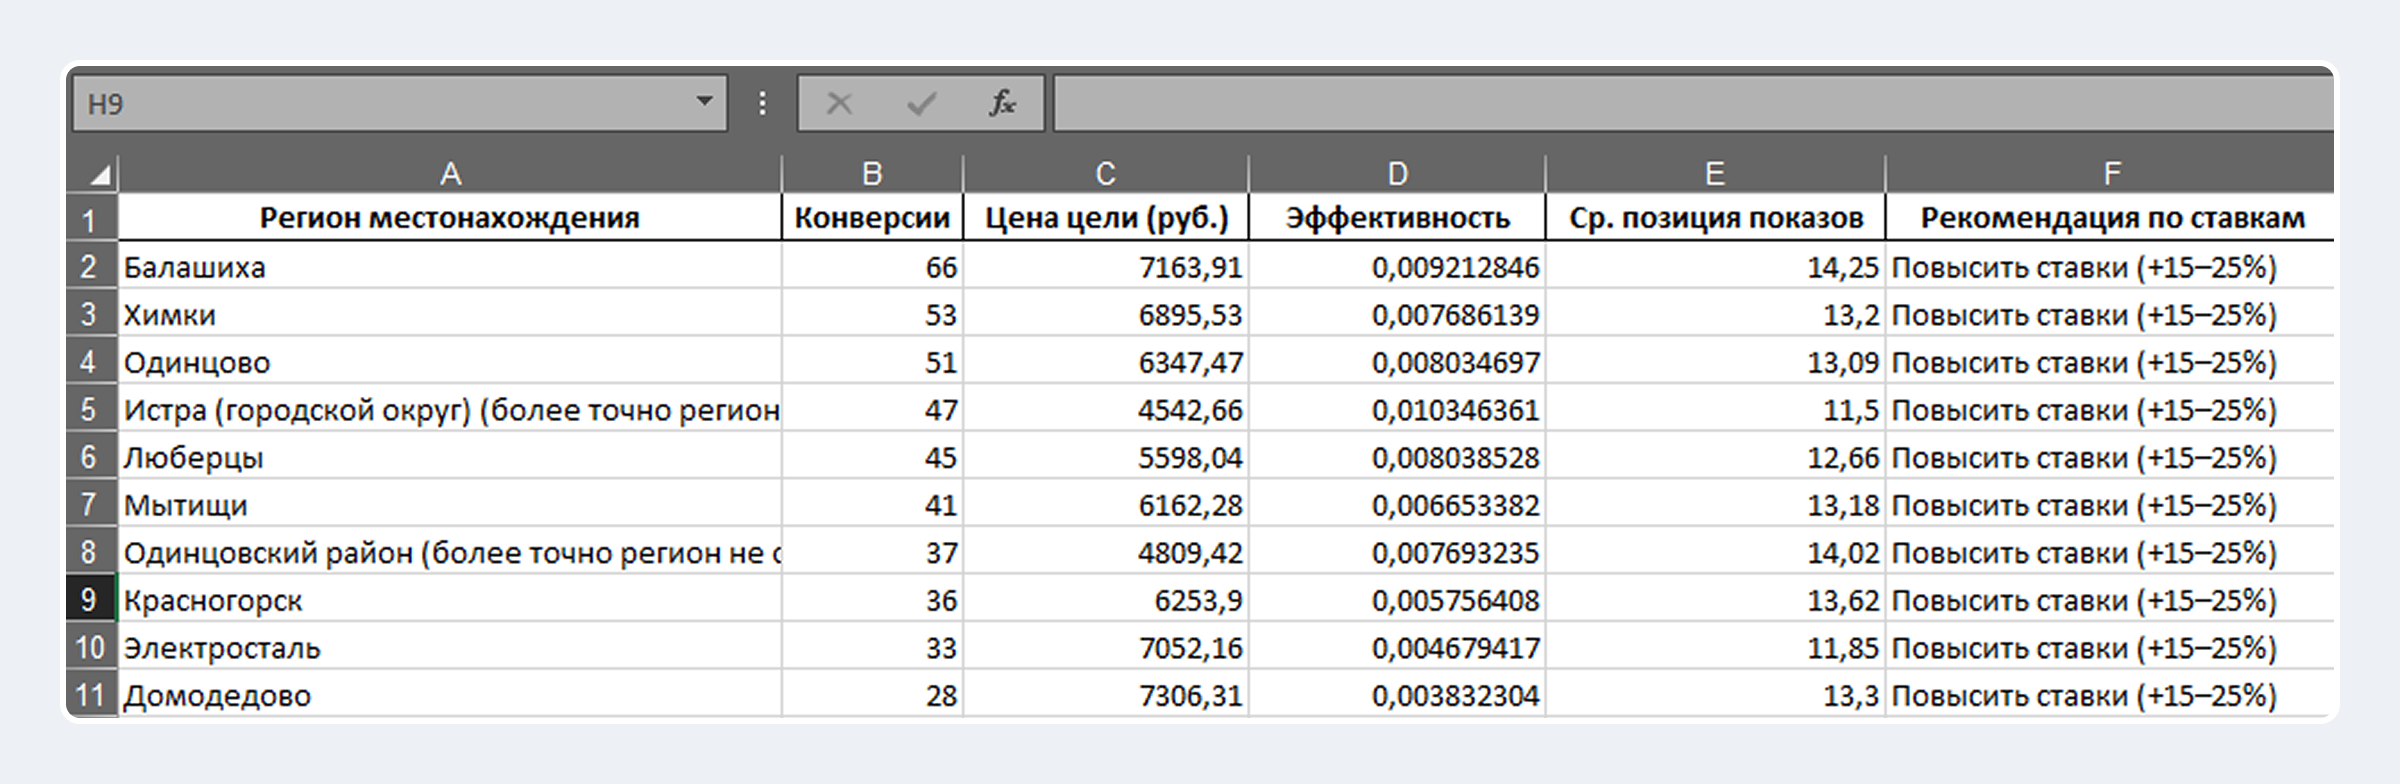
Task: Select row 3 header
Action: (91, 314)
